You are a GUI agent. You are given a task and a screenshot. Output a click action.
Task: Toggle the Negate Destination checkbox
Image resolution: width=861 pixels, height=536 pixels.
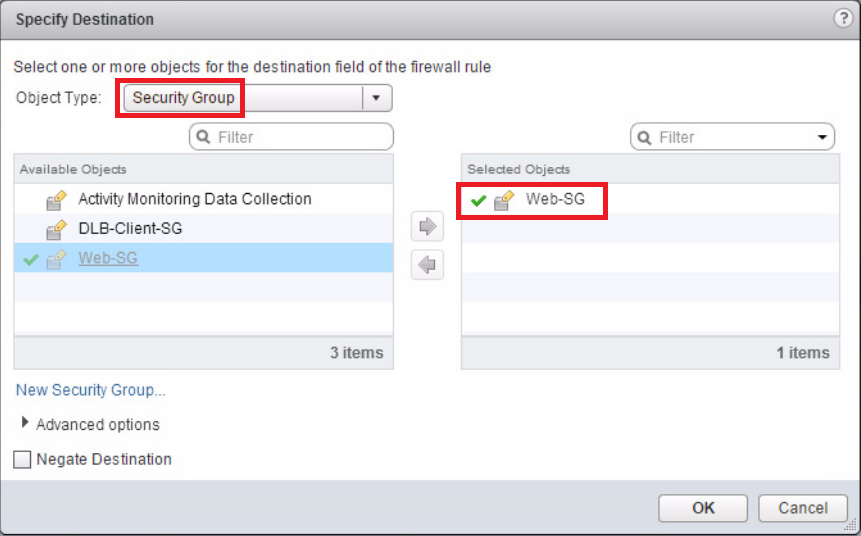(22, 459)
